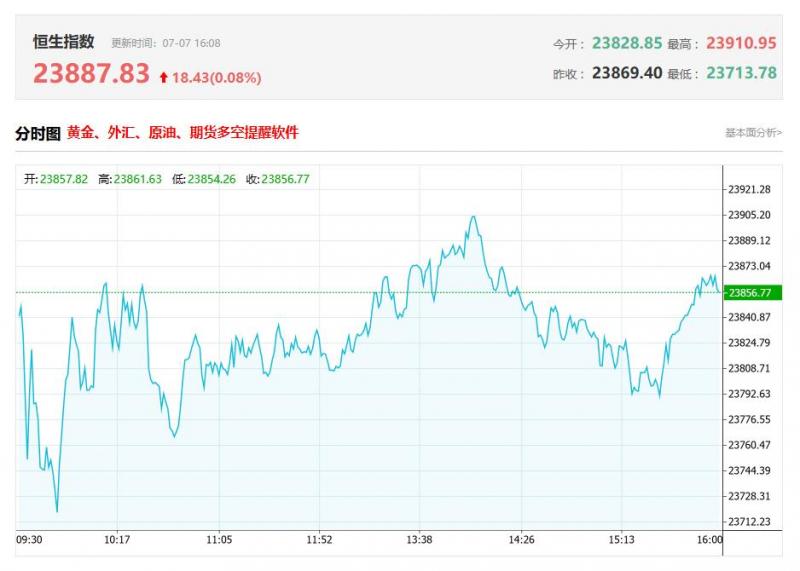
Task: Click the lowest value 23713.78
Action: point(741,73)
